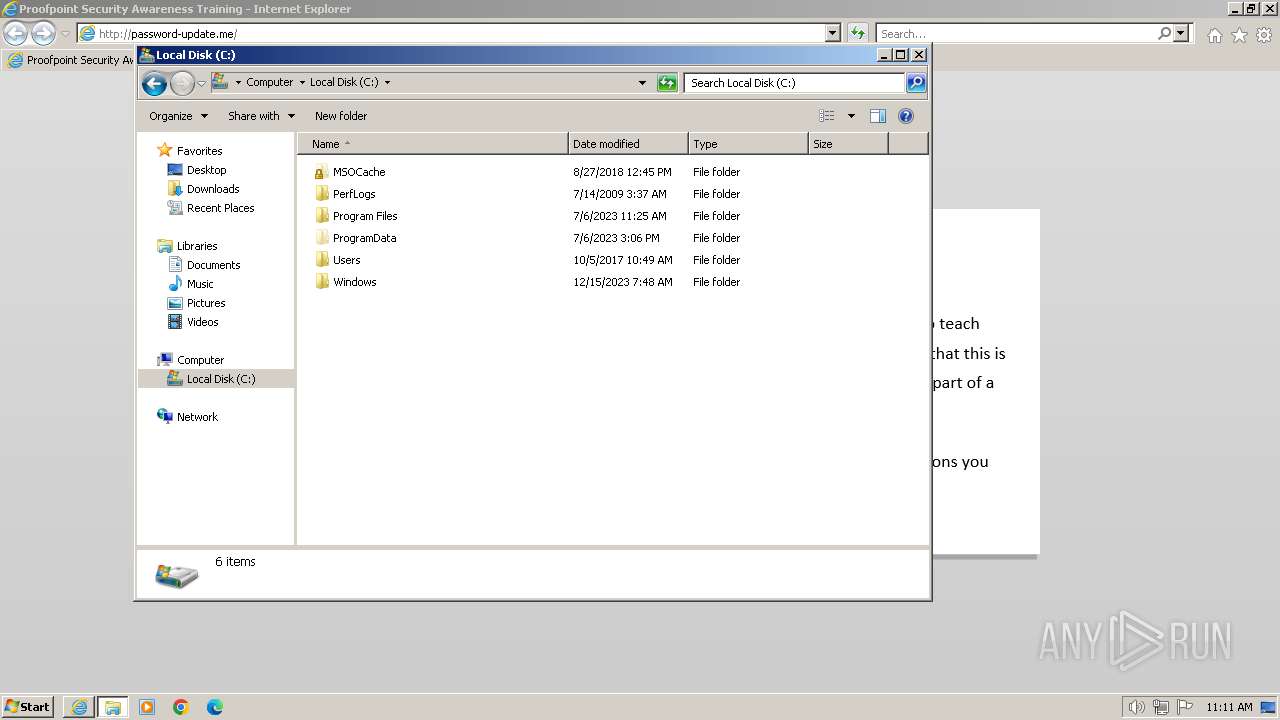Click the volume speaker tray icon
1280x720 pixels.
click(x=1136, y=707)
